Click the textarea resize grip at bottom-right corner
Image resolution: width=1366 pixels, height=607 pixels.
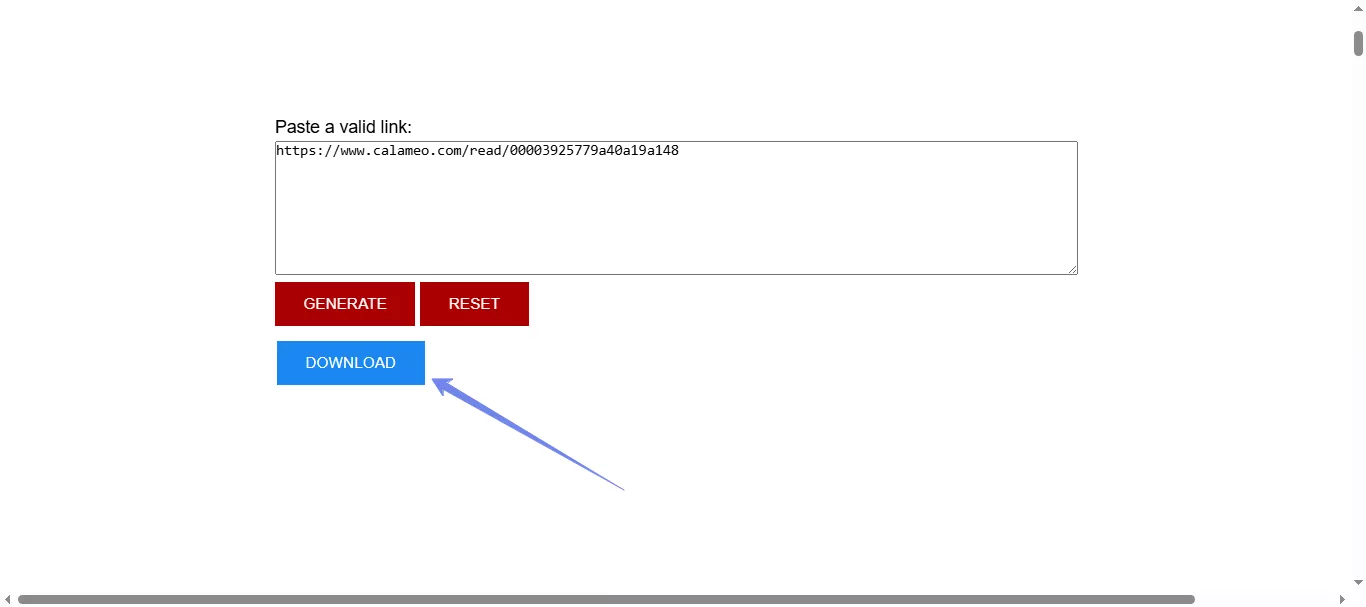pyautogui.click(x=1073, y=269)
